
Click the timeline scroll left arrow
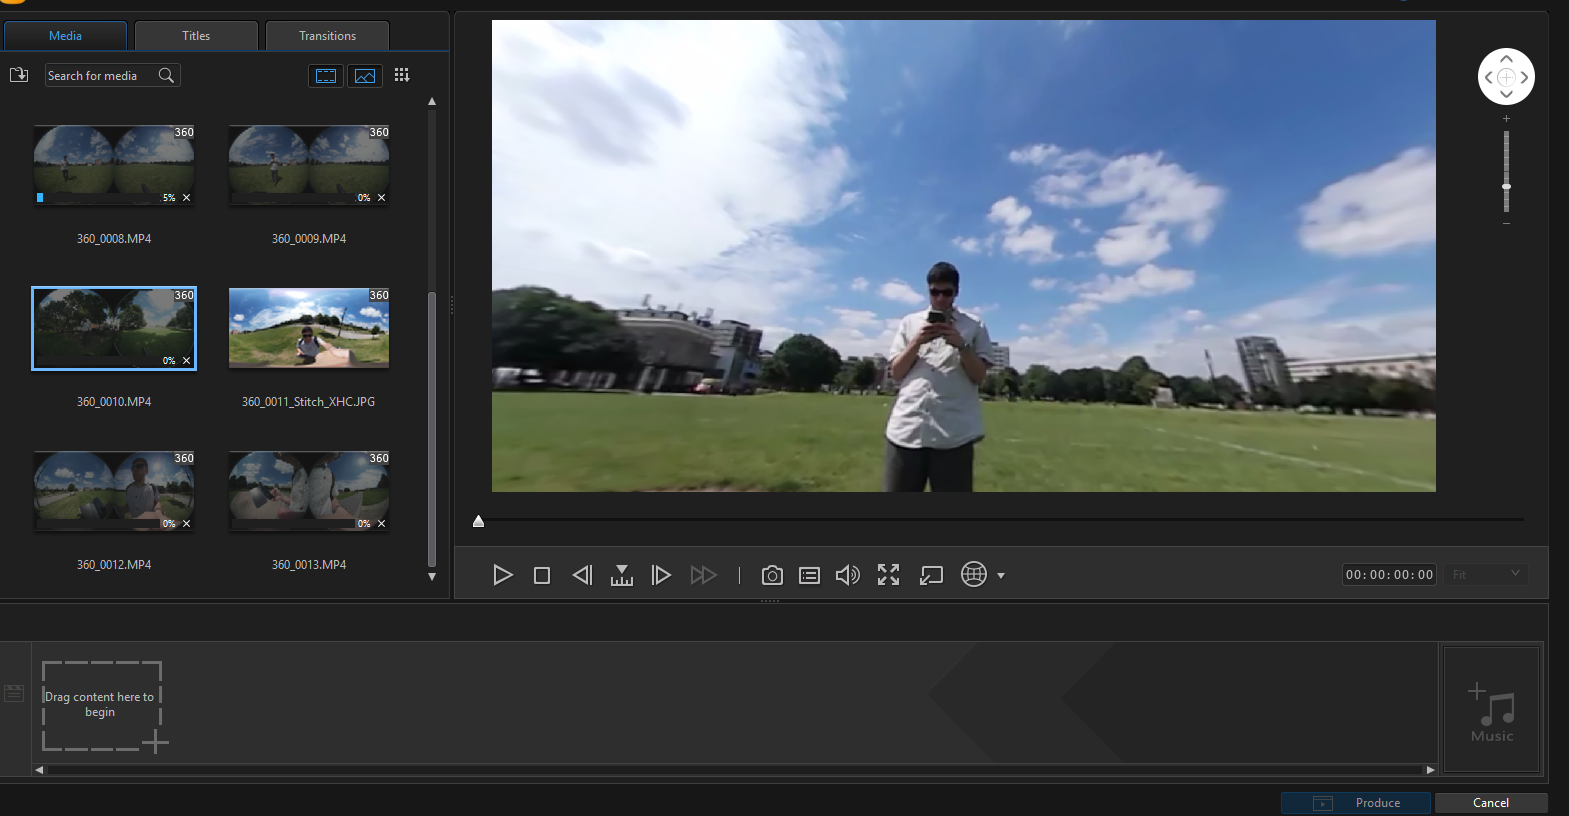(x=39, y=770)
